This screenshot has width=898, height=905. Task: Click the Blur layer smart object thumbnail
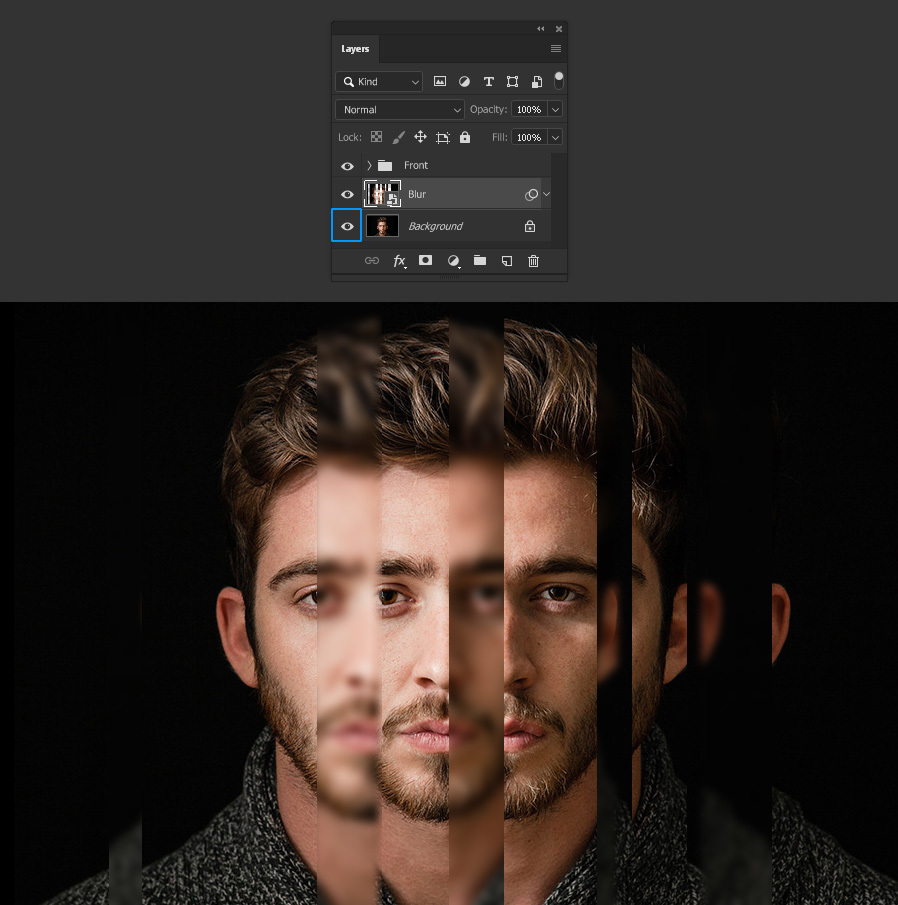[x=382, y=193]
